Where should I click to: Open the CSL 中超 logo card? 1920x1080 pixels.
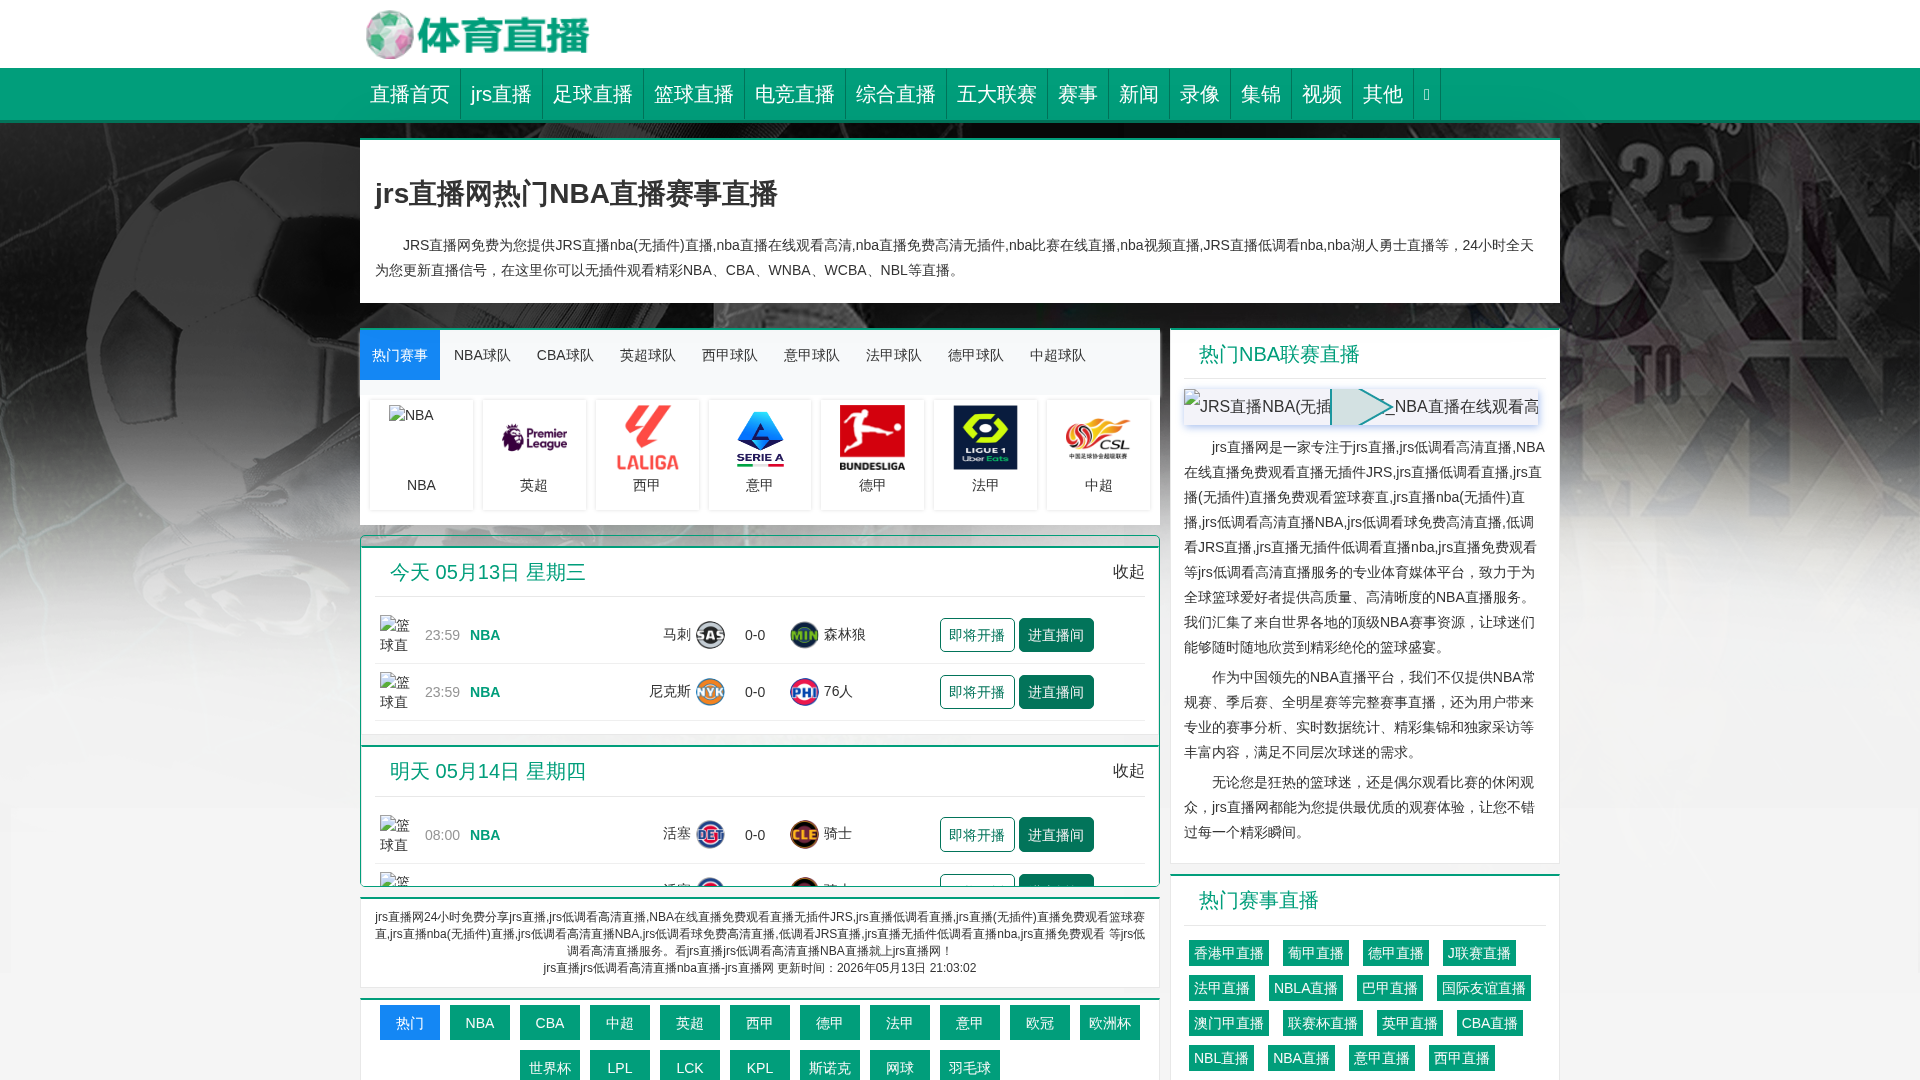(1098, 455)
